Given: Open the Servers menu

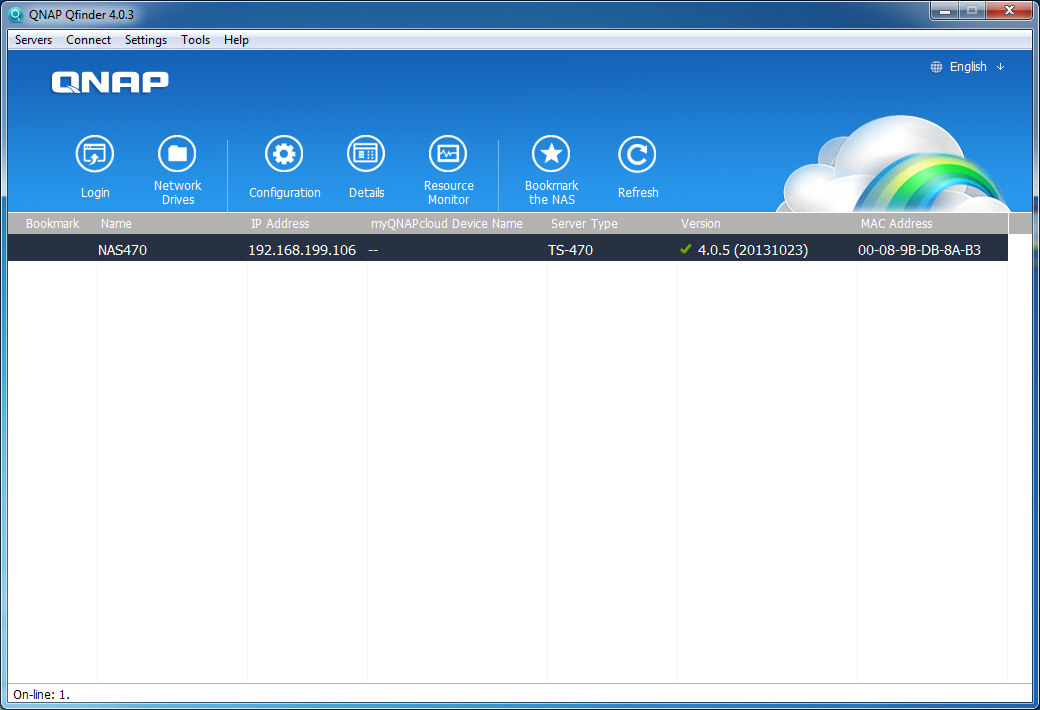Looking at the screenshot, I should pyautogui.click(x=33, y=40).
